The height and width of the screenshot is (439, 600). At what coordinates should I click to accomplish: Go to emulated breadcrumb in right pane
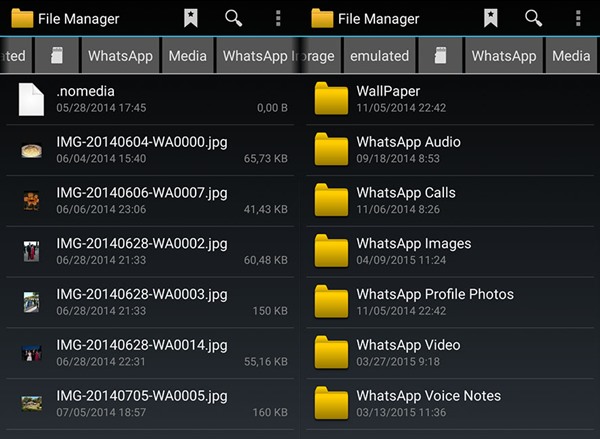pos(380,56)
